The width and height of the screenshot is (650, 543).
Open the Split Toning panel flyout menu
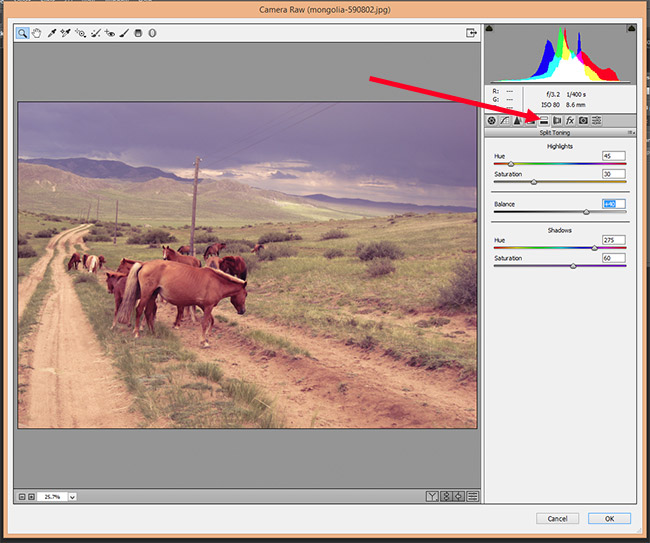click(631, 133)
